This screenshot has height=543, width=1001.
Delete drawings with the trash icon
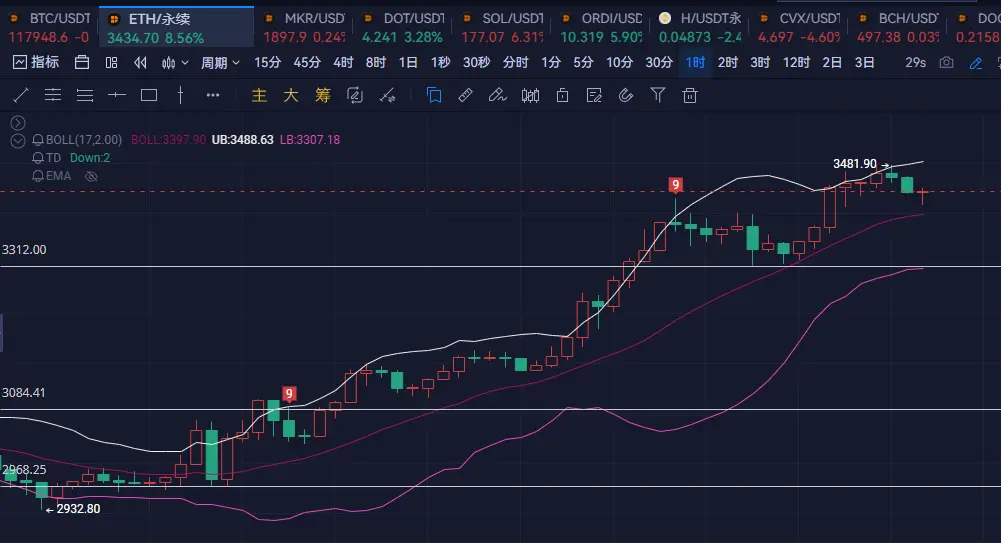pos(689,96)
